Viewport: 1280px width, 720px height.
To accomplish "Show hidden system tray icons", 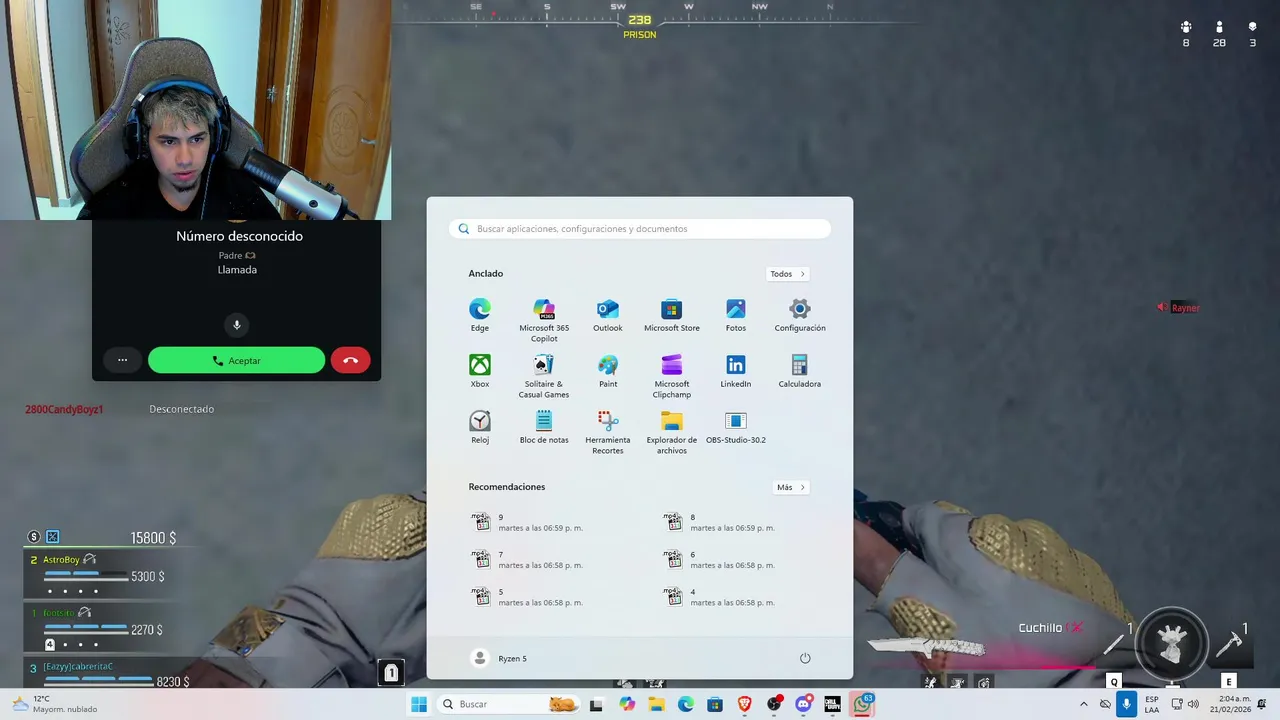I will pos(1083,704).
